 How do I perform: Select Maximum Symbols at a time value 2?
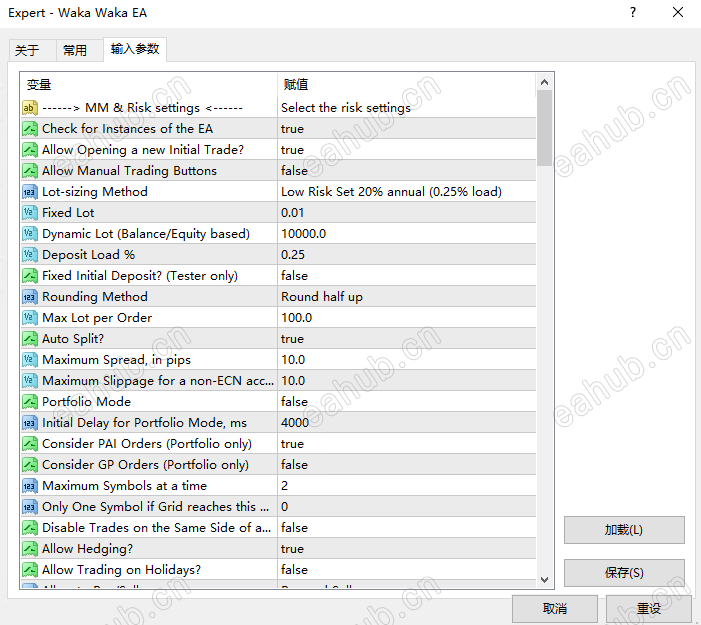coord(406,486)
